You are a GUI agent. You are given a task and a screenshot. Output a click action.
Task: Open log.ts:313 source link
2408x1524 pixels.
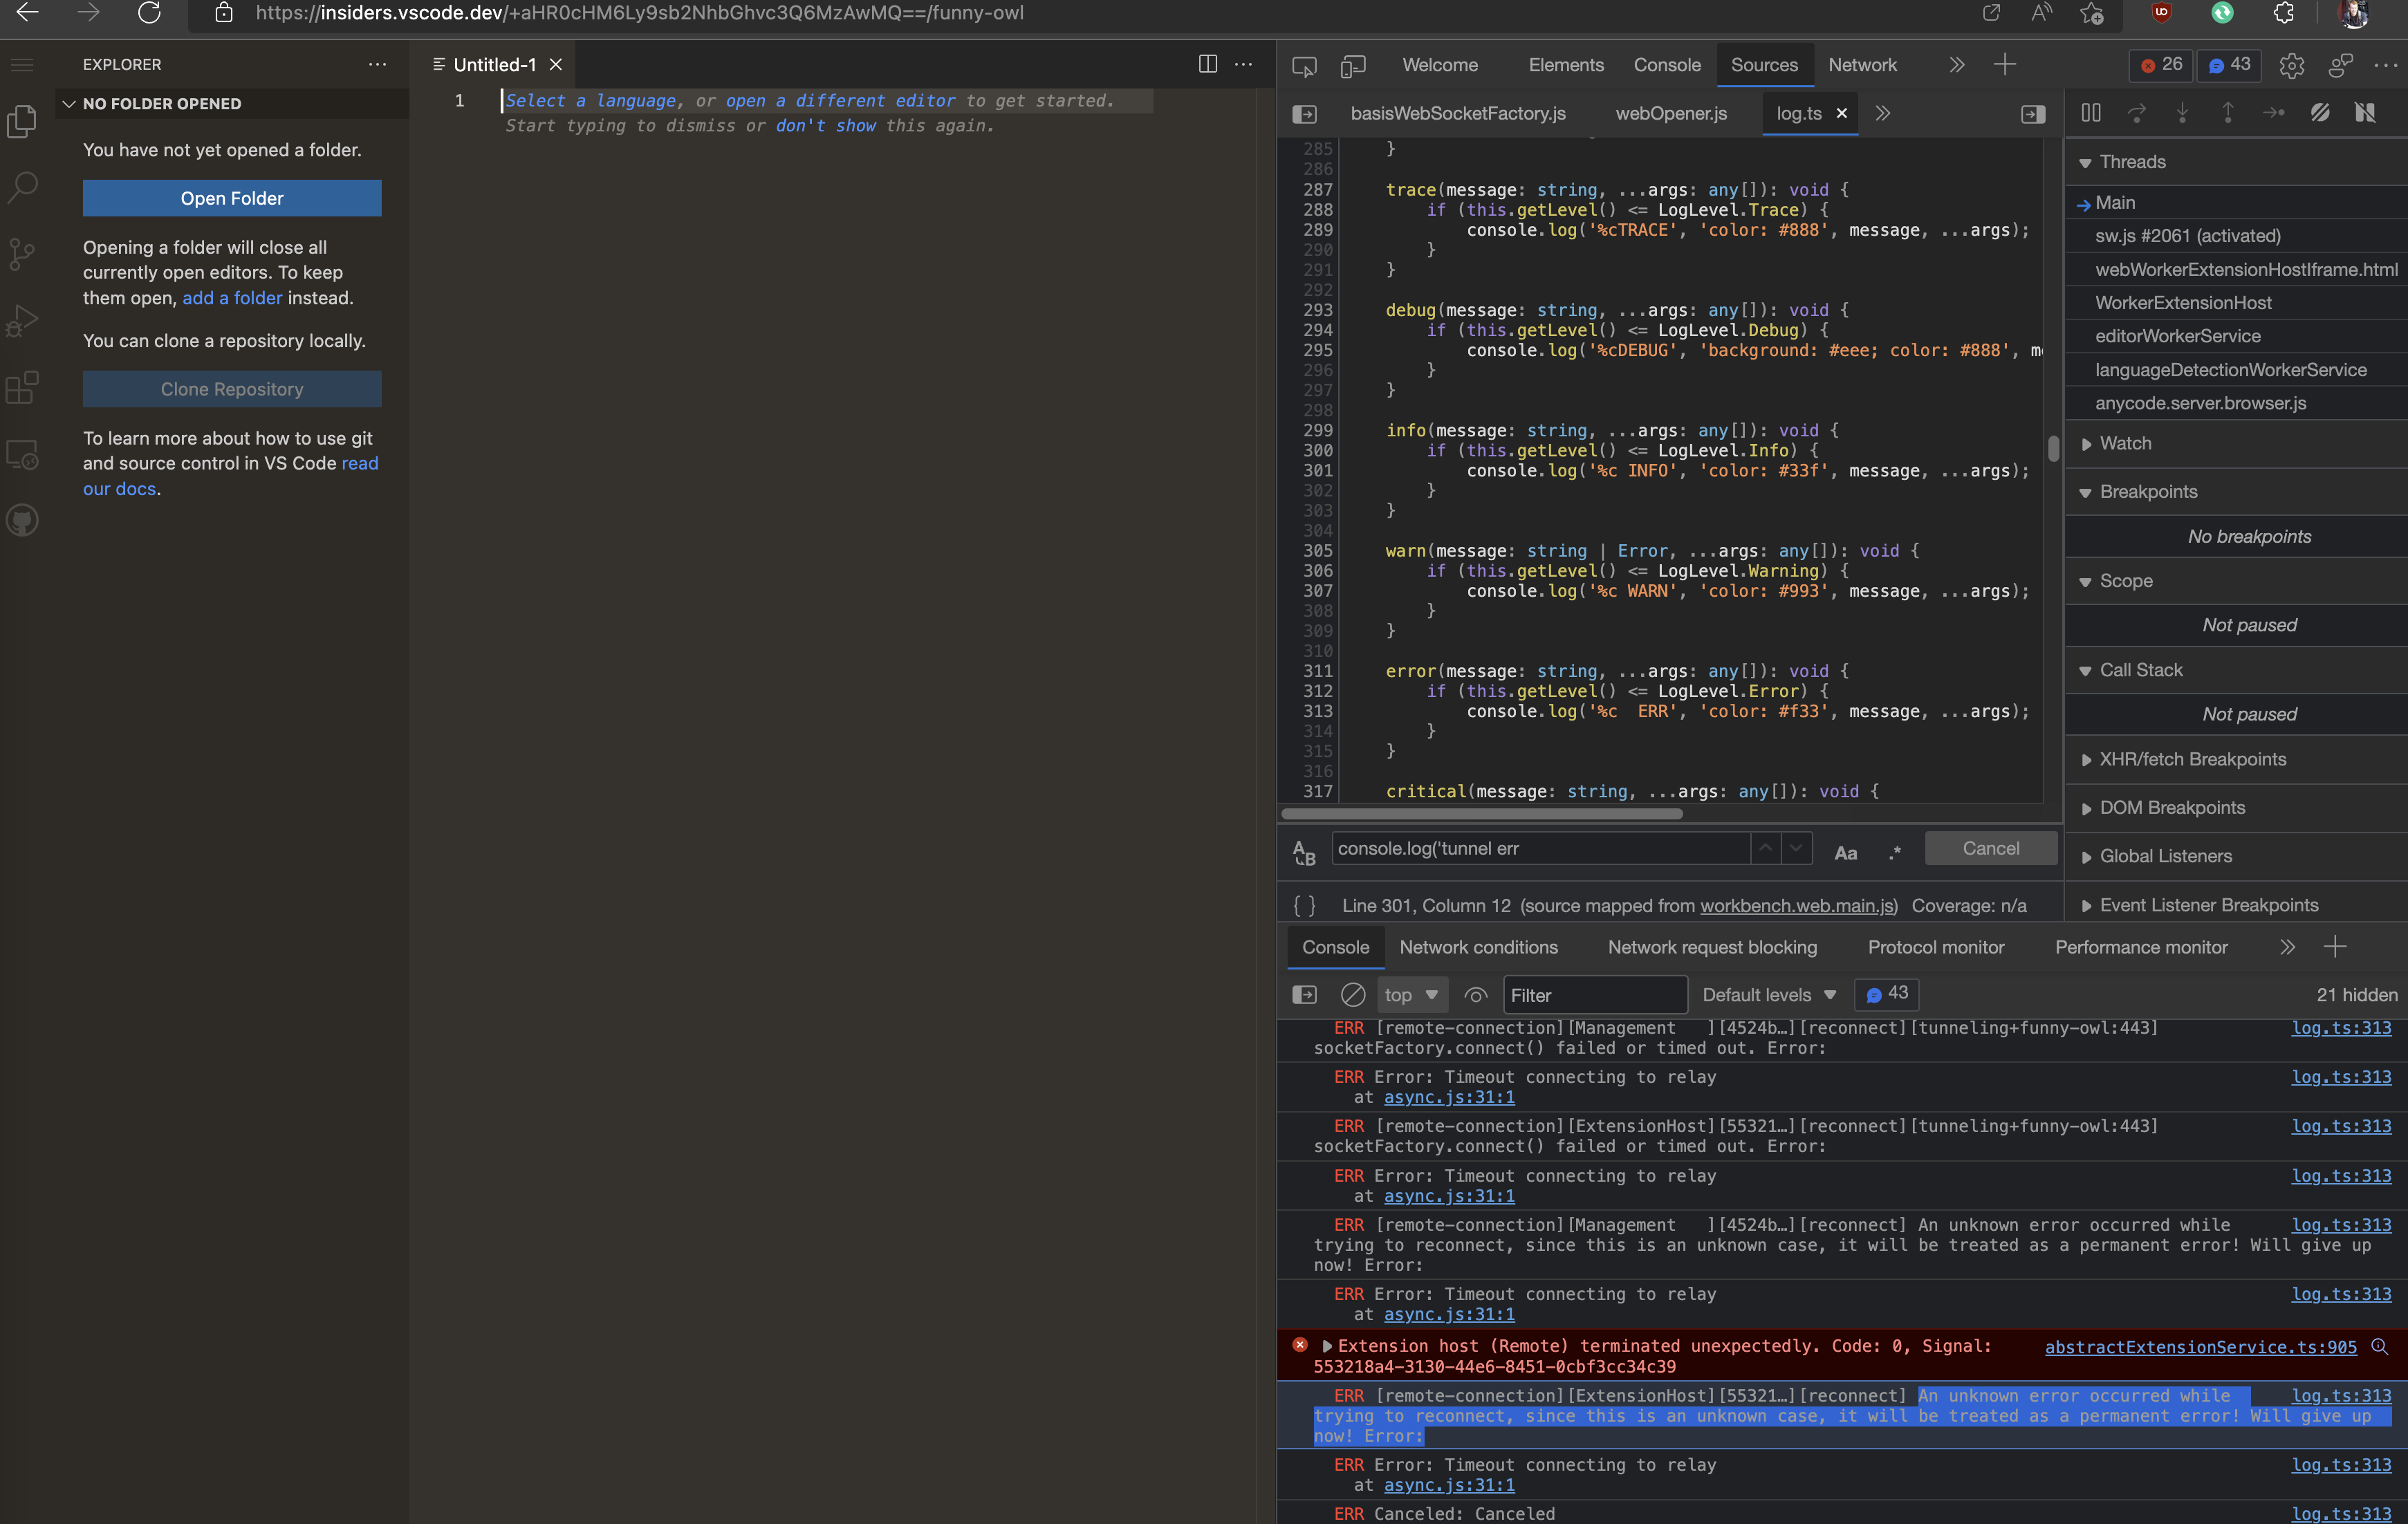[x=2340, y=1028]
